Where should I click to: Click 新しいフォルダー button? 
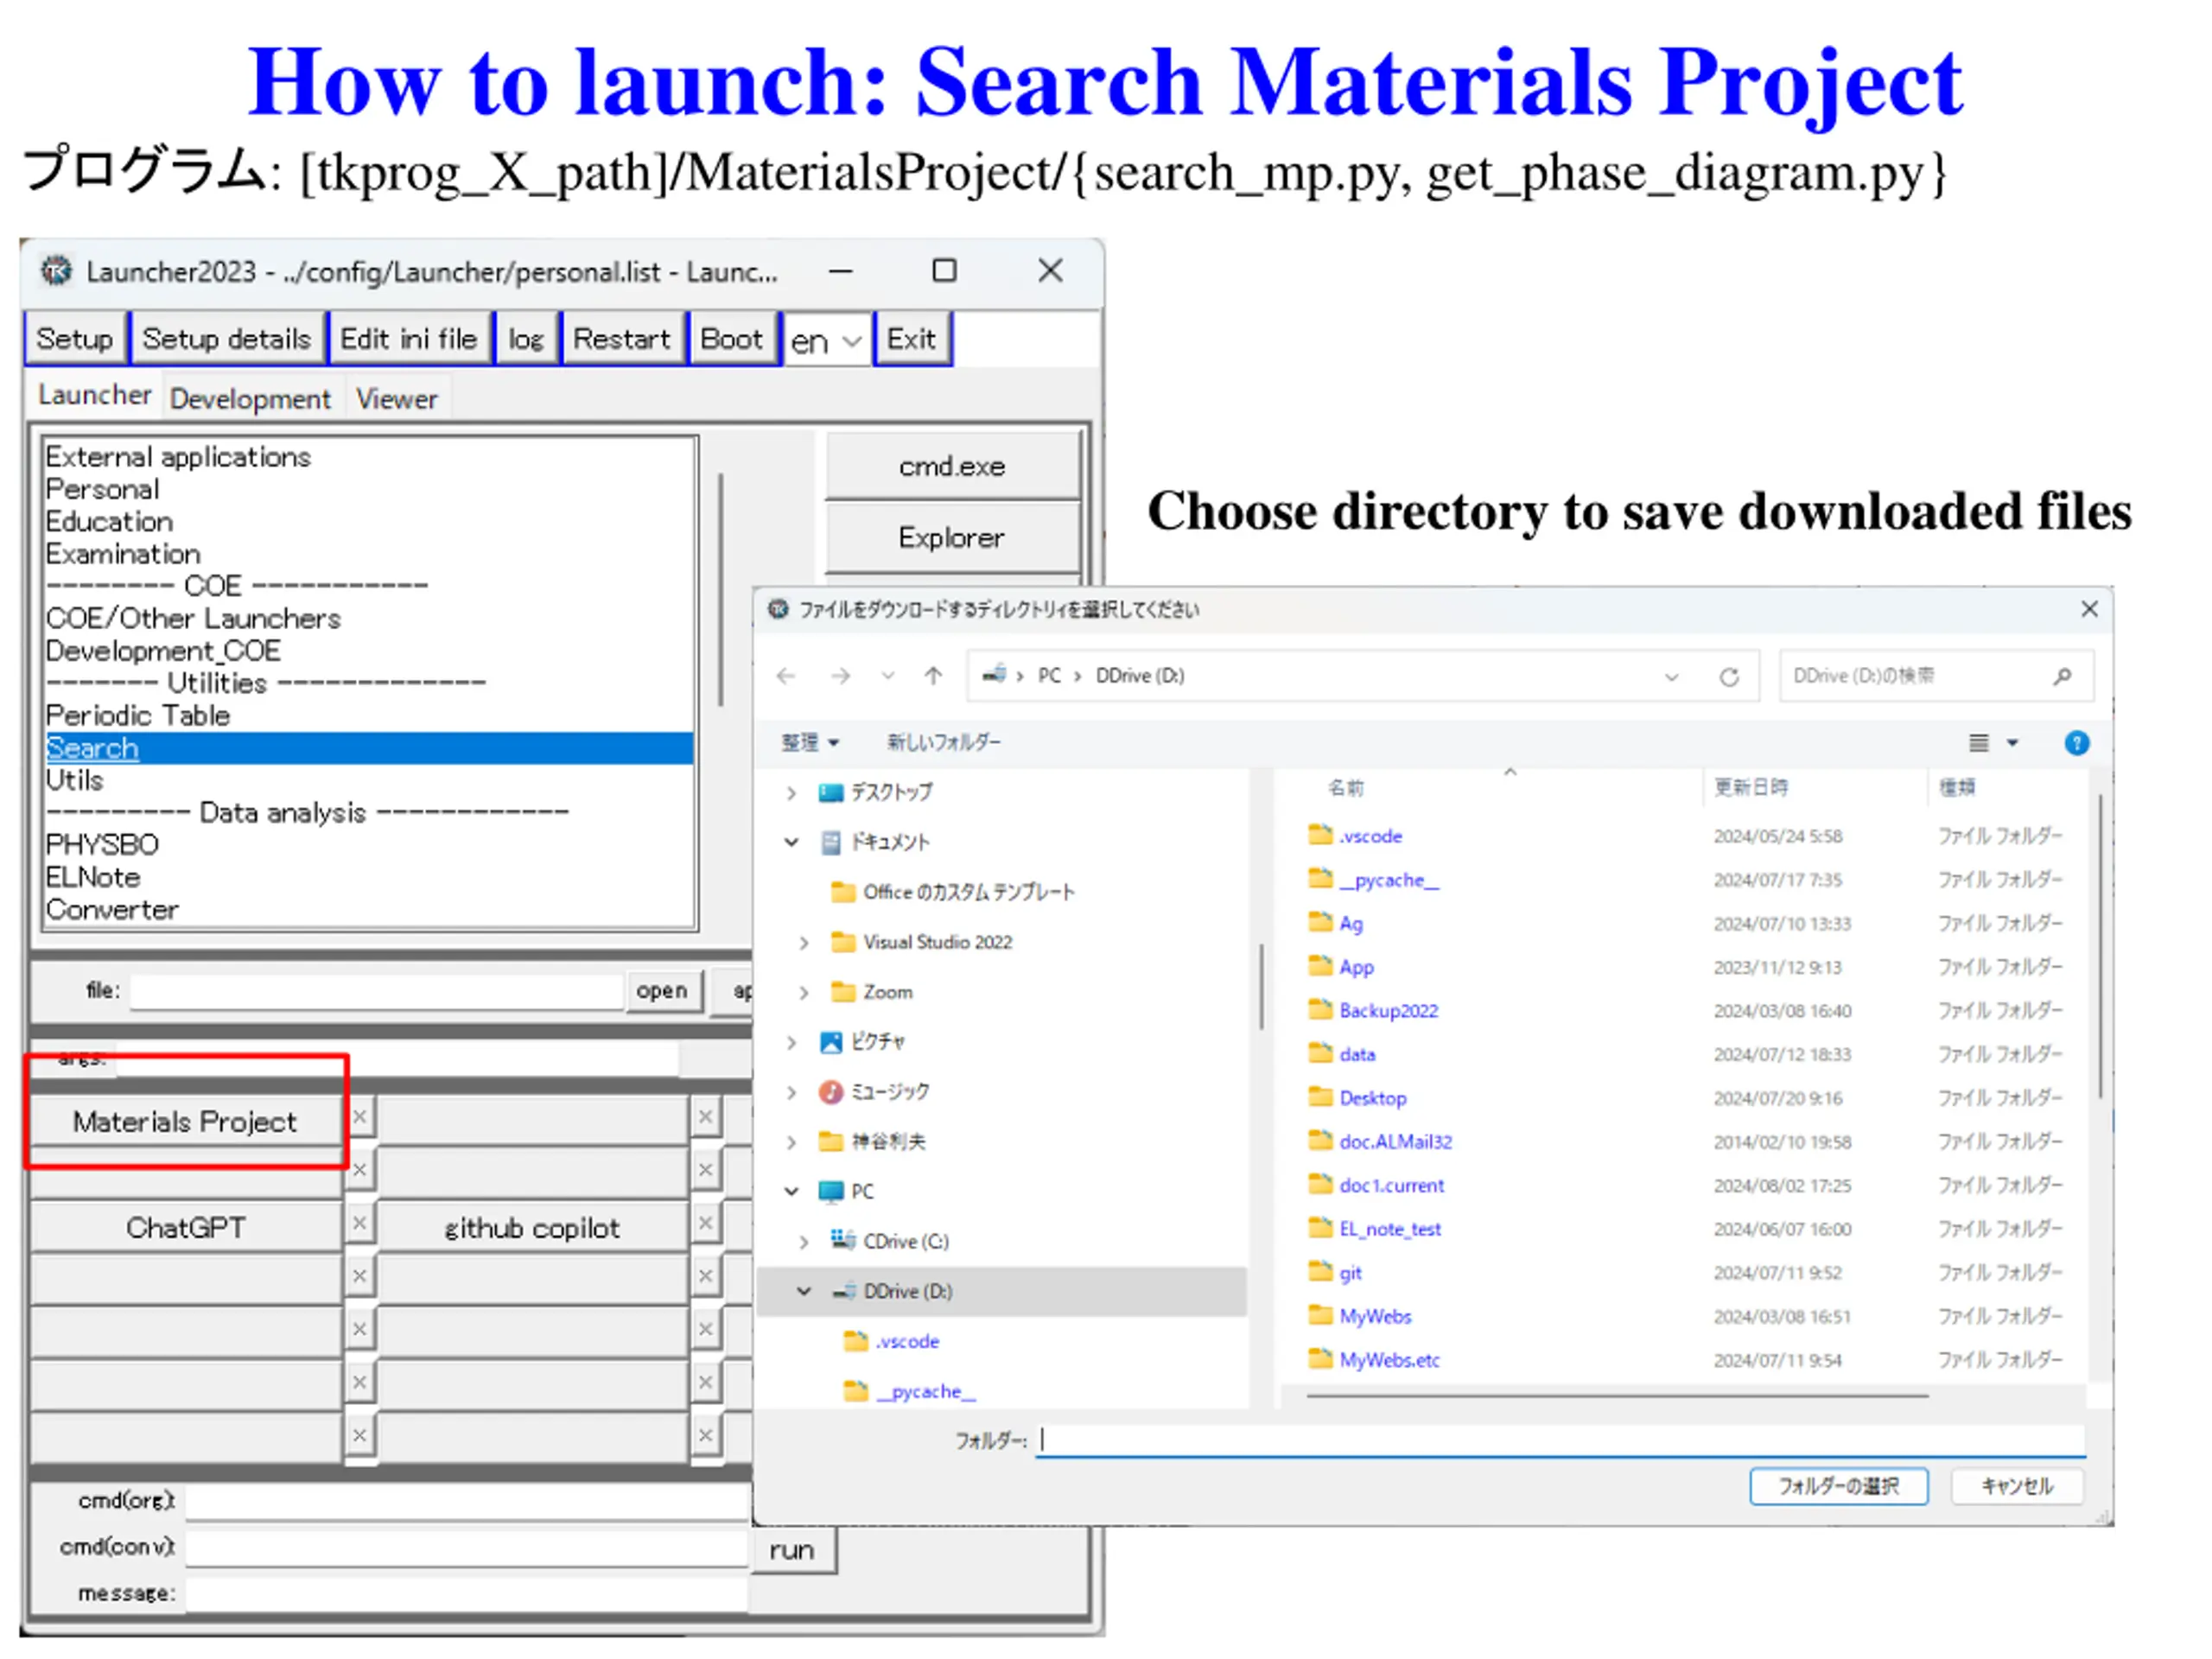[x=943, y=742]
